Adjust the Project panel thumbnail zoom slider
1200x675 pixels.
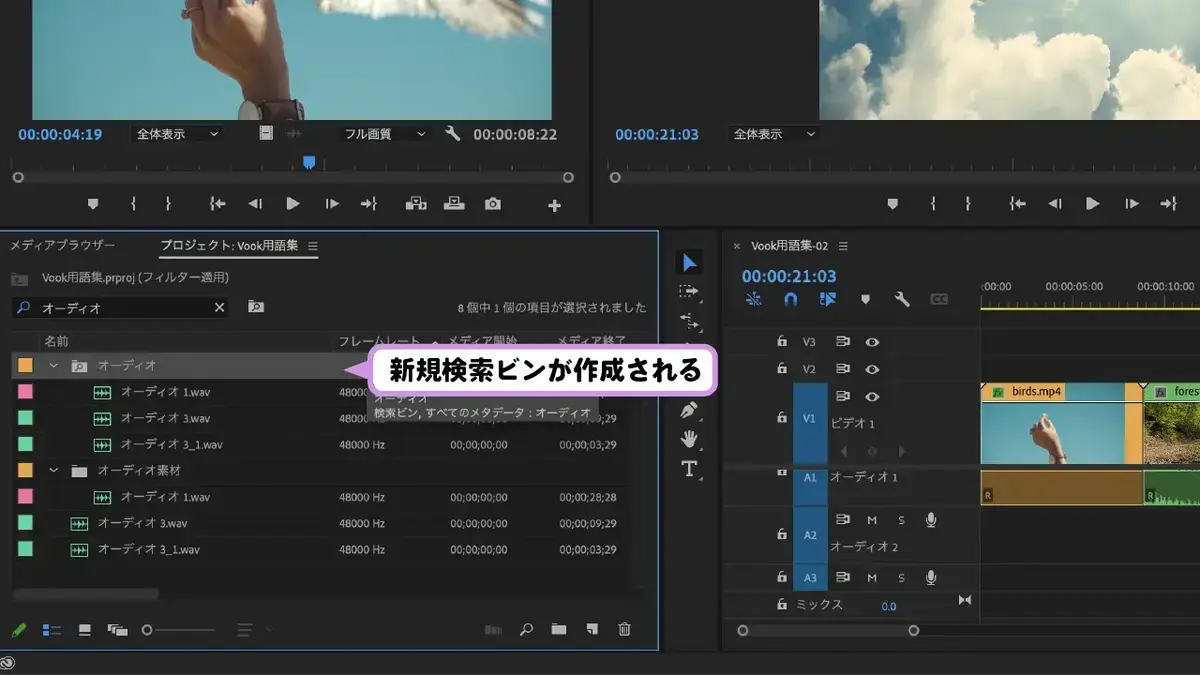point(179,630)
